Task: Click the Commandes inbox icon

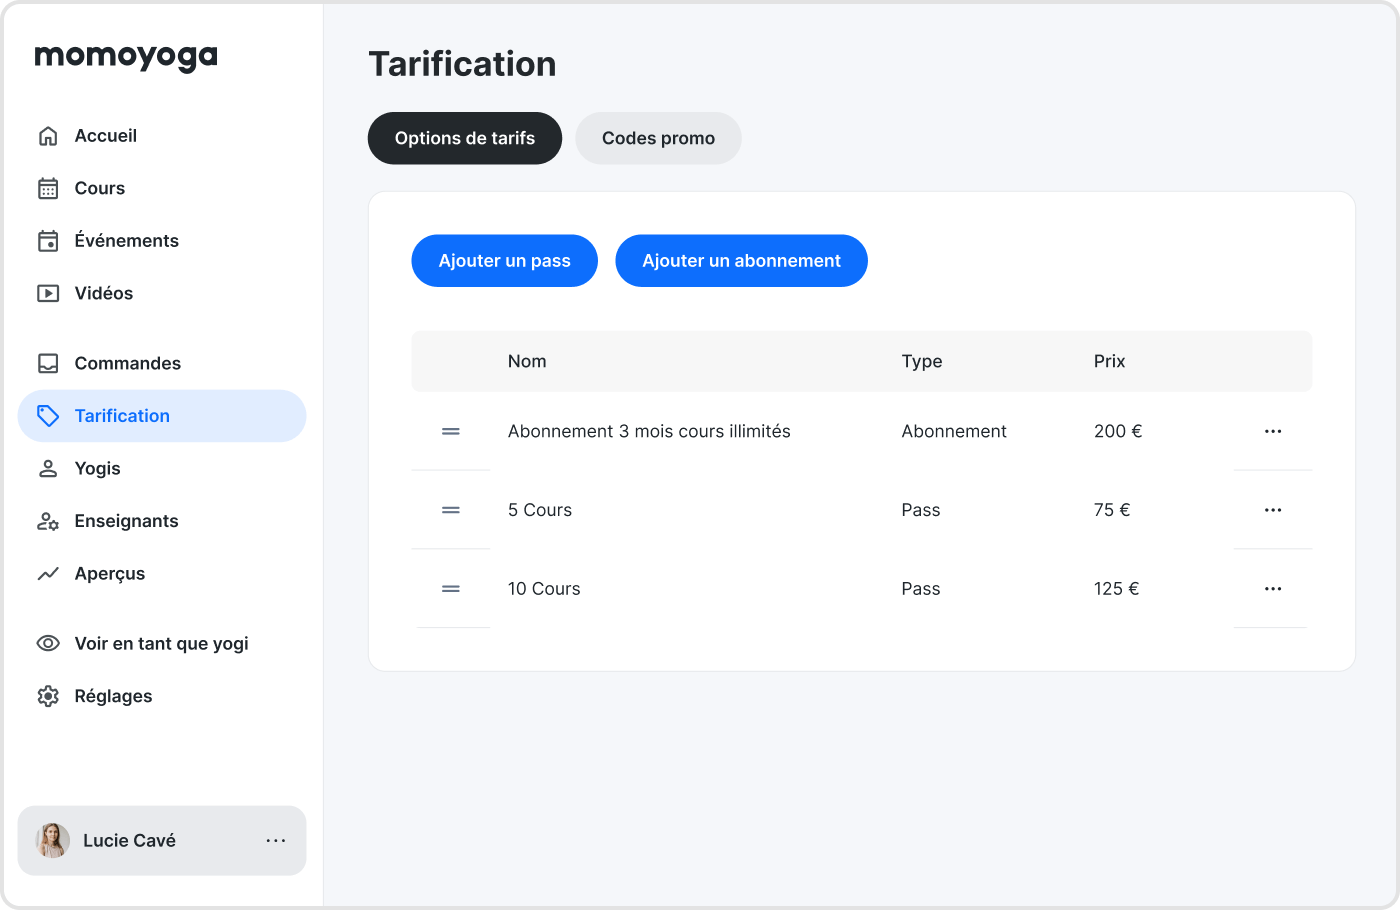Action: pos(48,363)
